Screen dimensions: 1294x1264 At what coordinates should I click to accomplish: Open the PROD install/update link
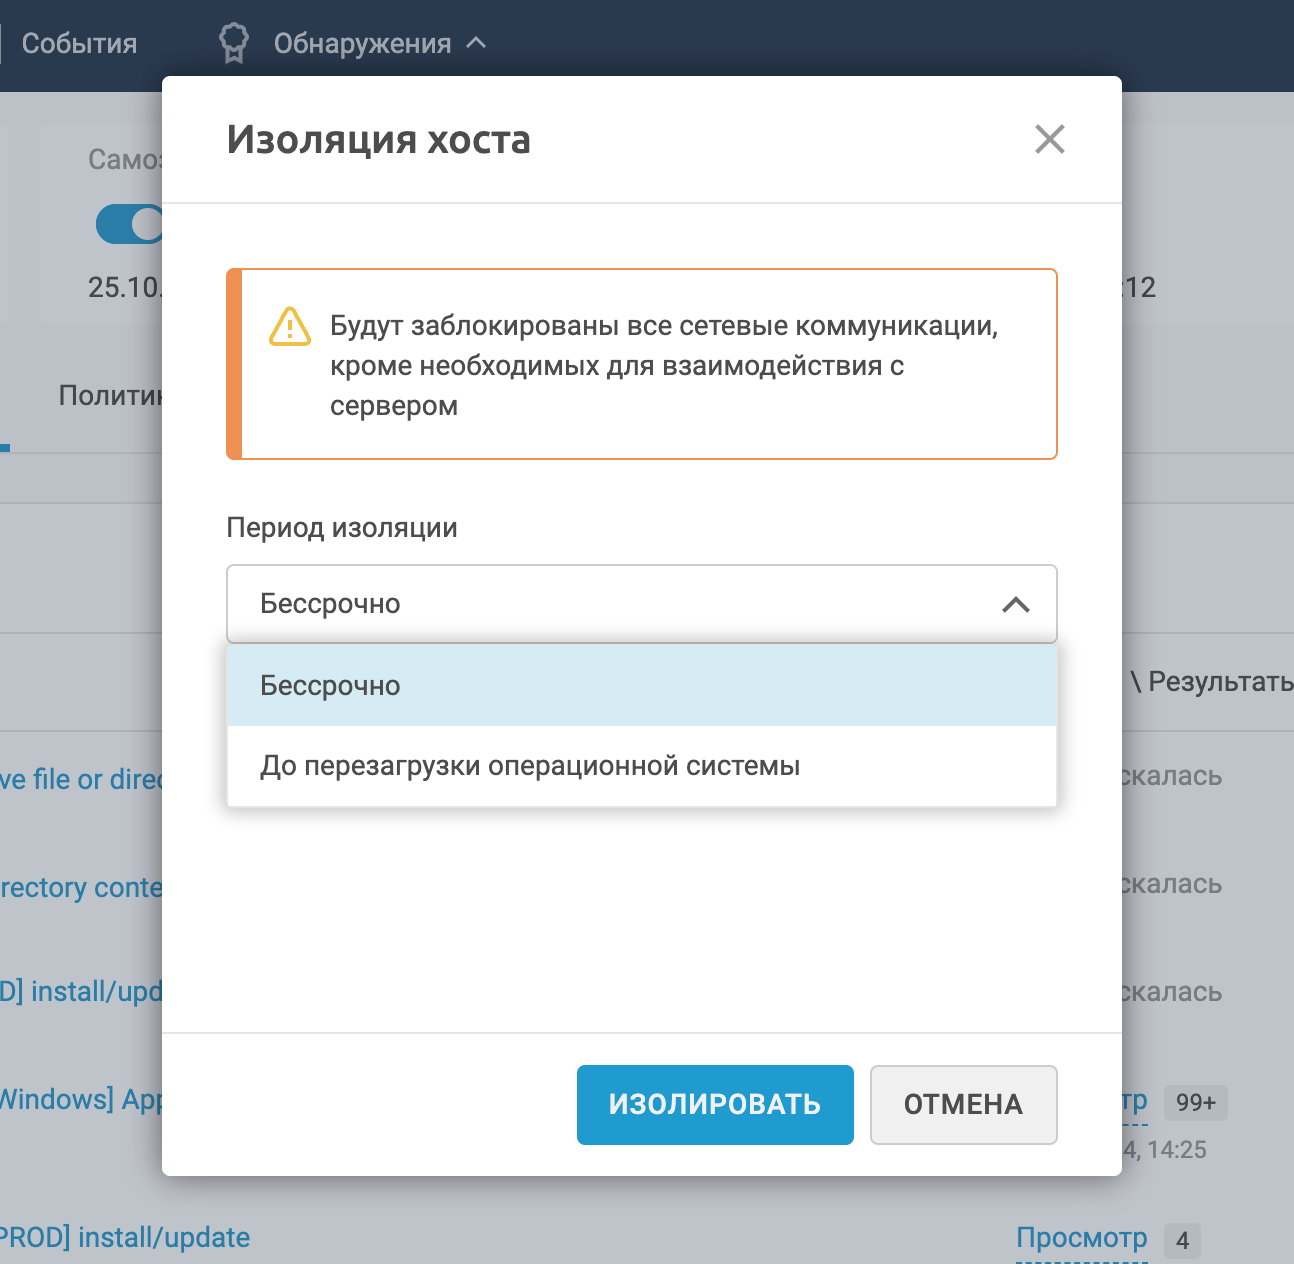tap(125, 1238)
